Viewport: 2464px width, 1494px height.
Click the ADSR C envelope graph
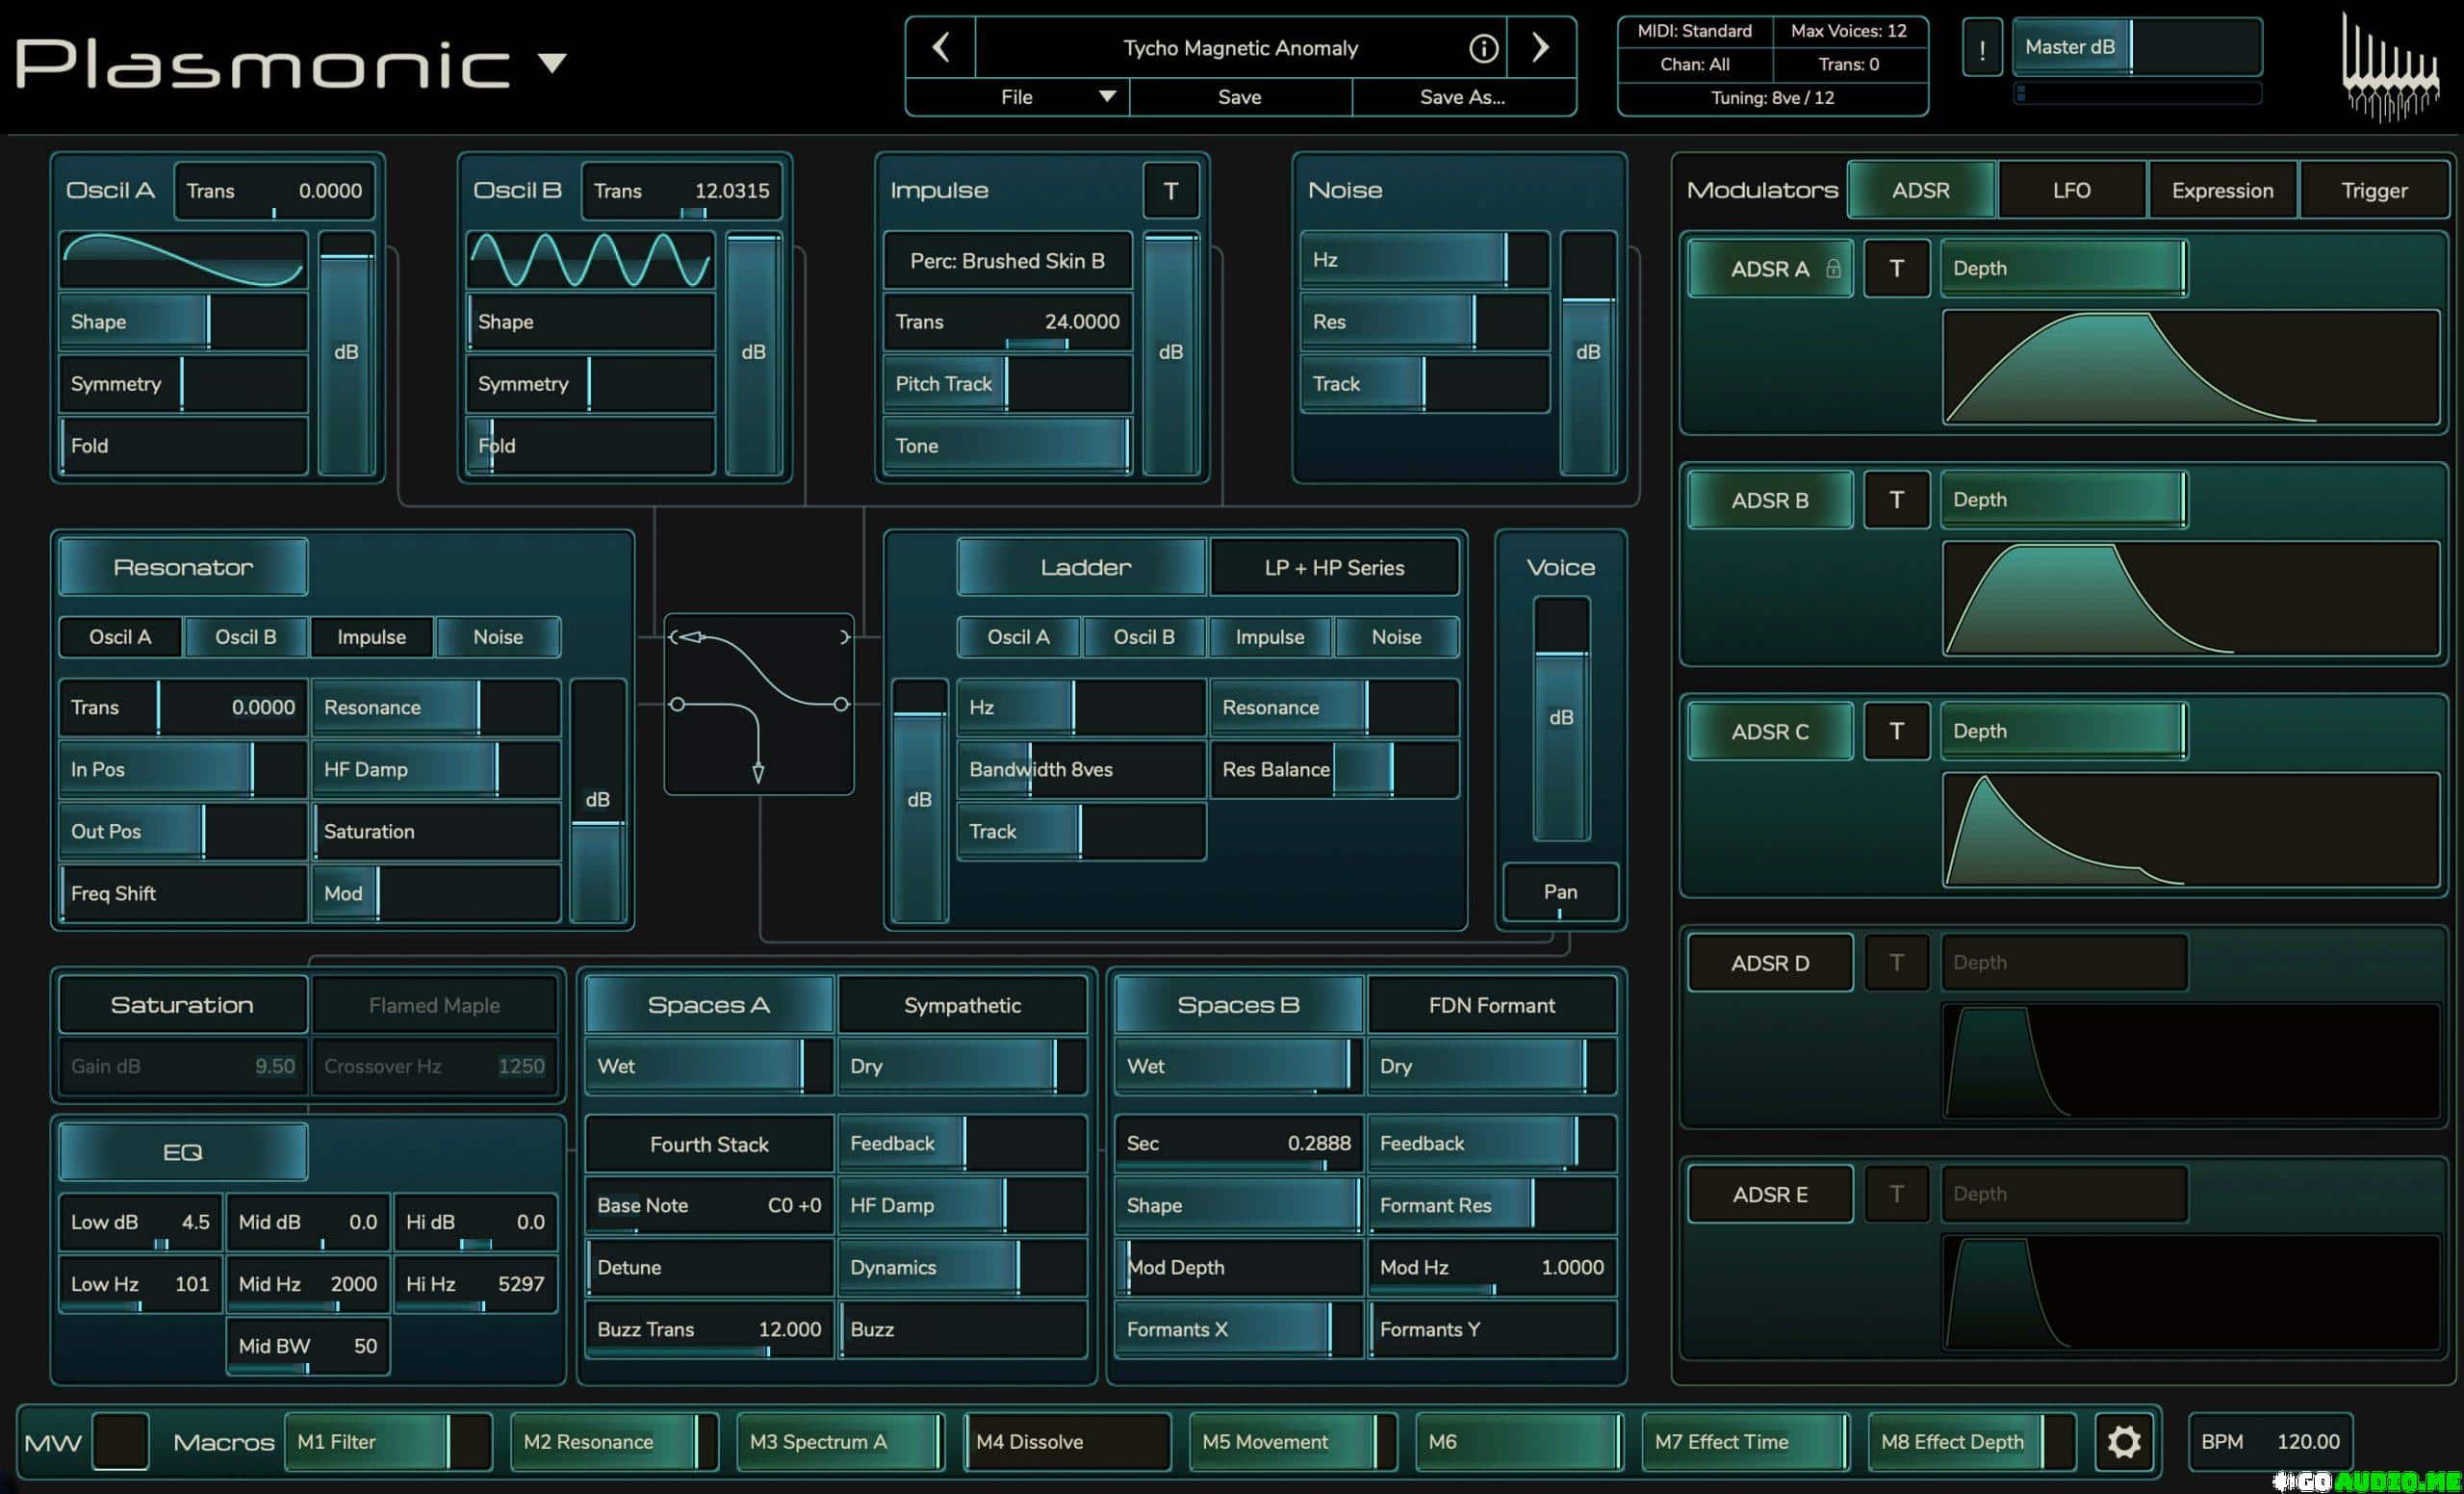[2191, 830]
